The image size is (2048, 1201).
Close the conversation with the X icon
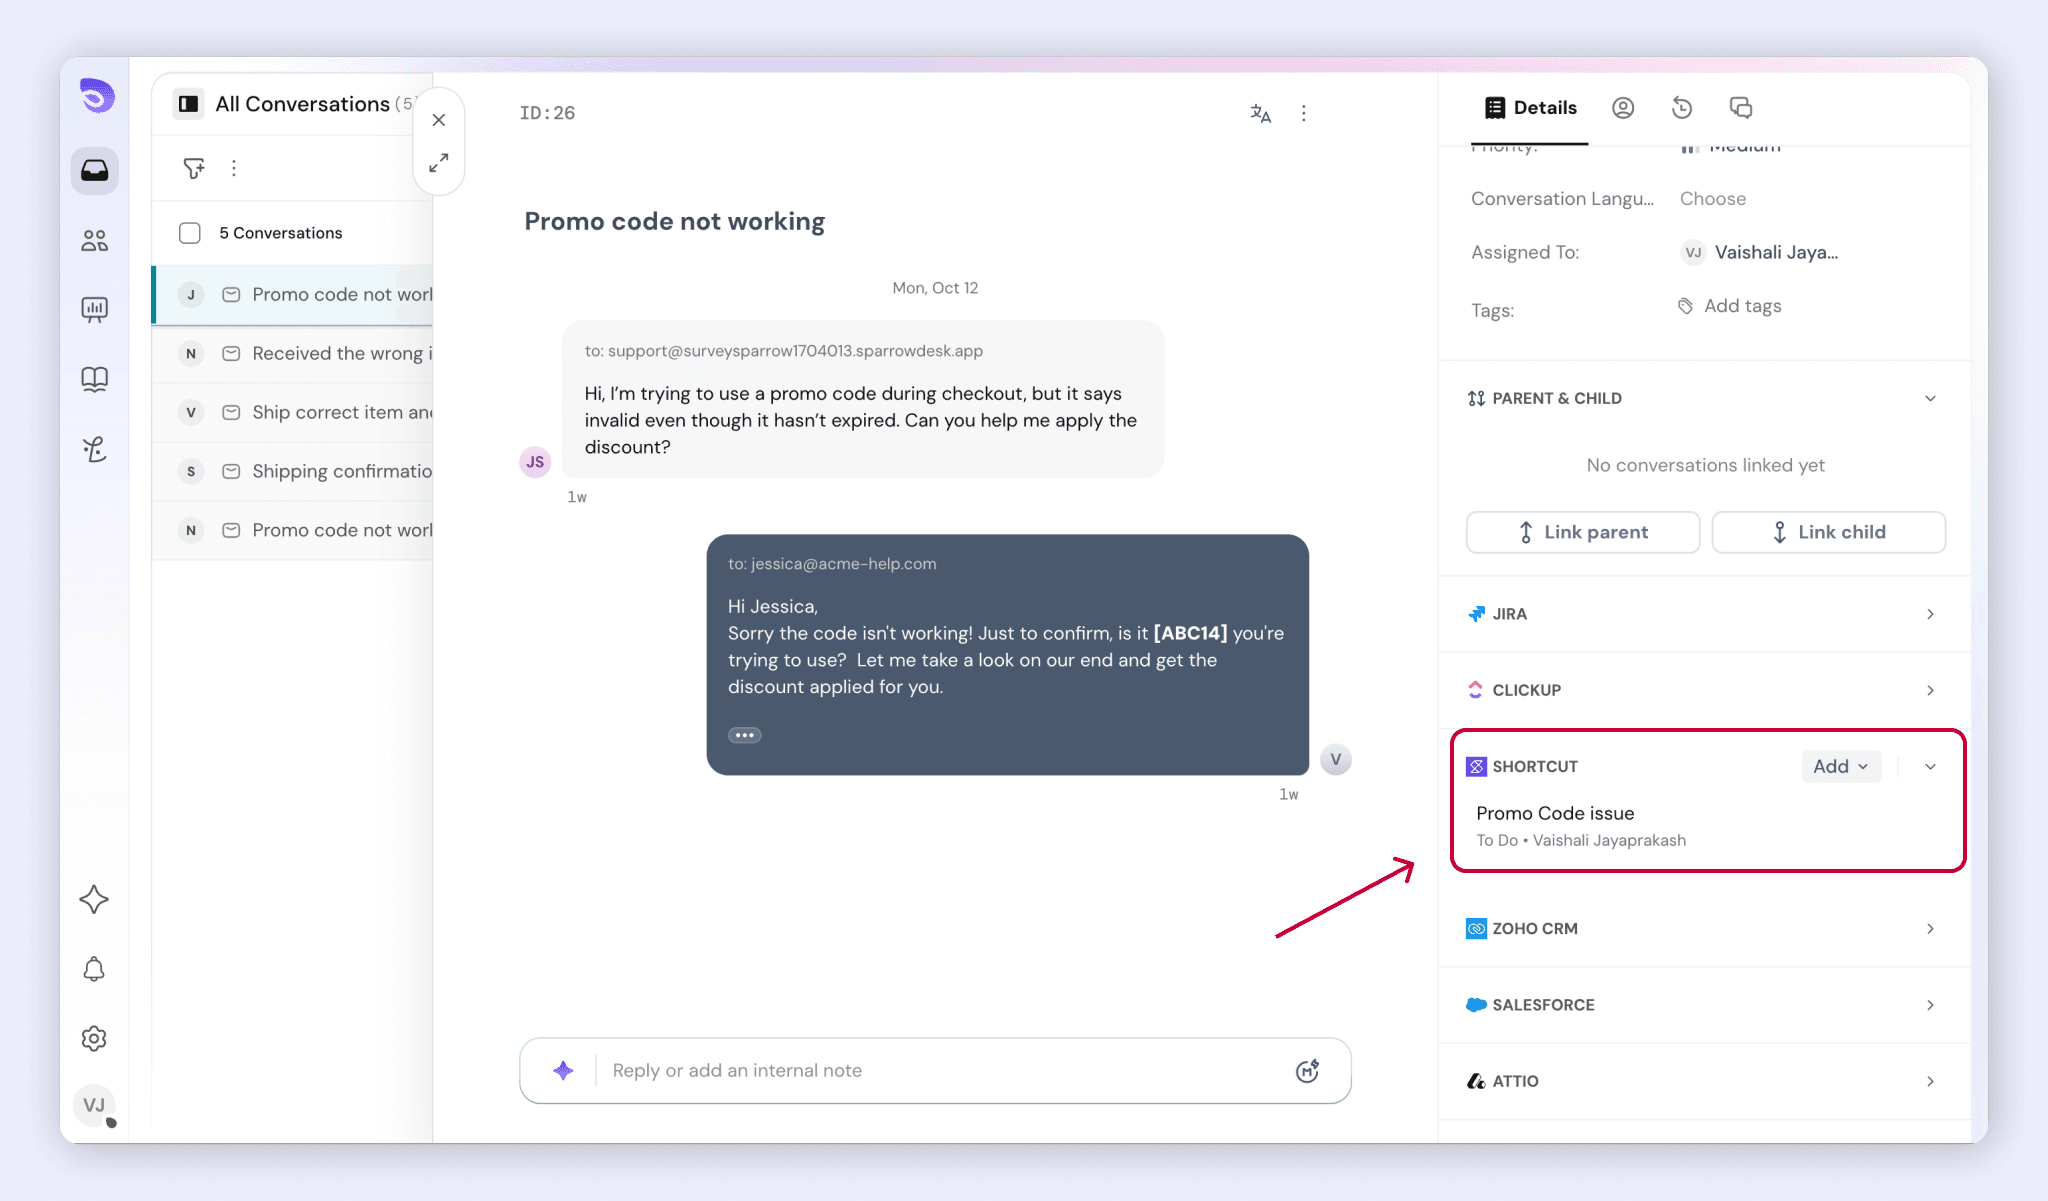coord(439,120)
